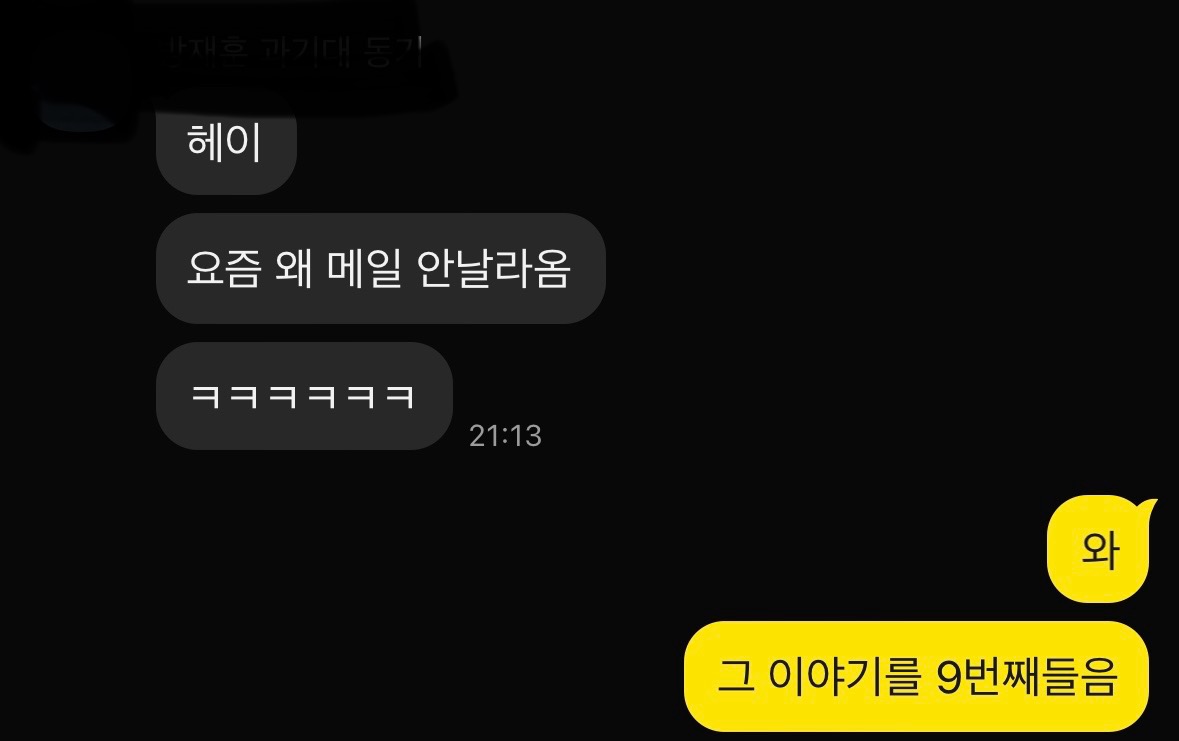
Task: Click the partially hidden sender name label
Action: [295, 53]
